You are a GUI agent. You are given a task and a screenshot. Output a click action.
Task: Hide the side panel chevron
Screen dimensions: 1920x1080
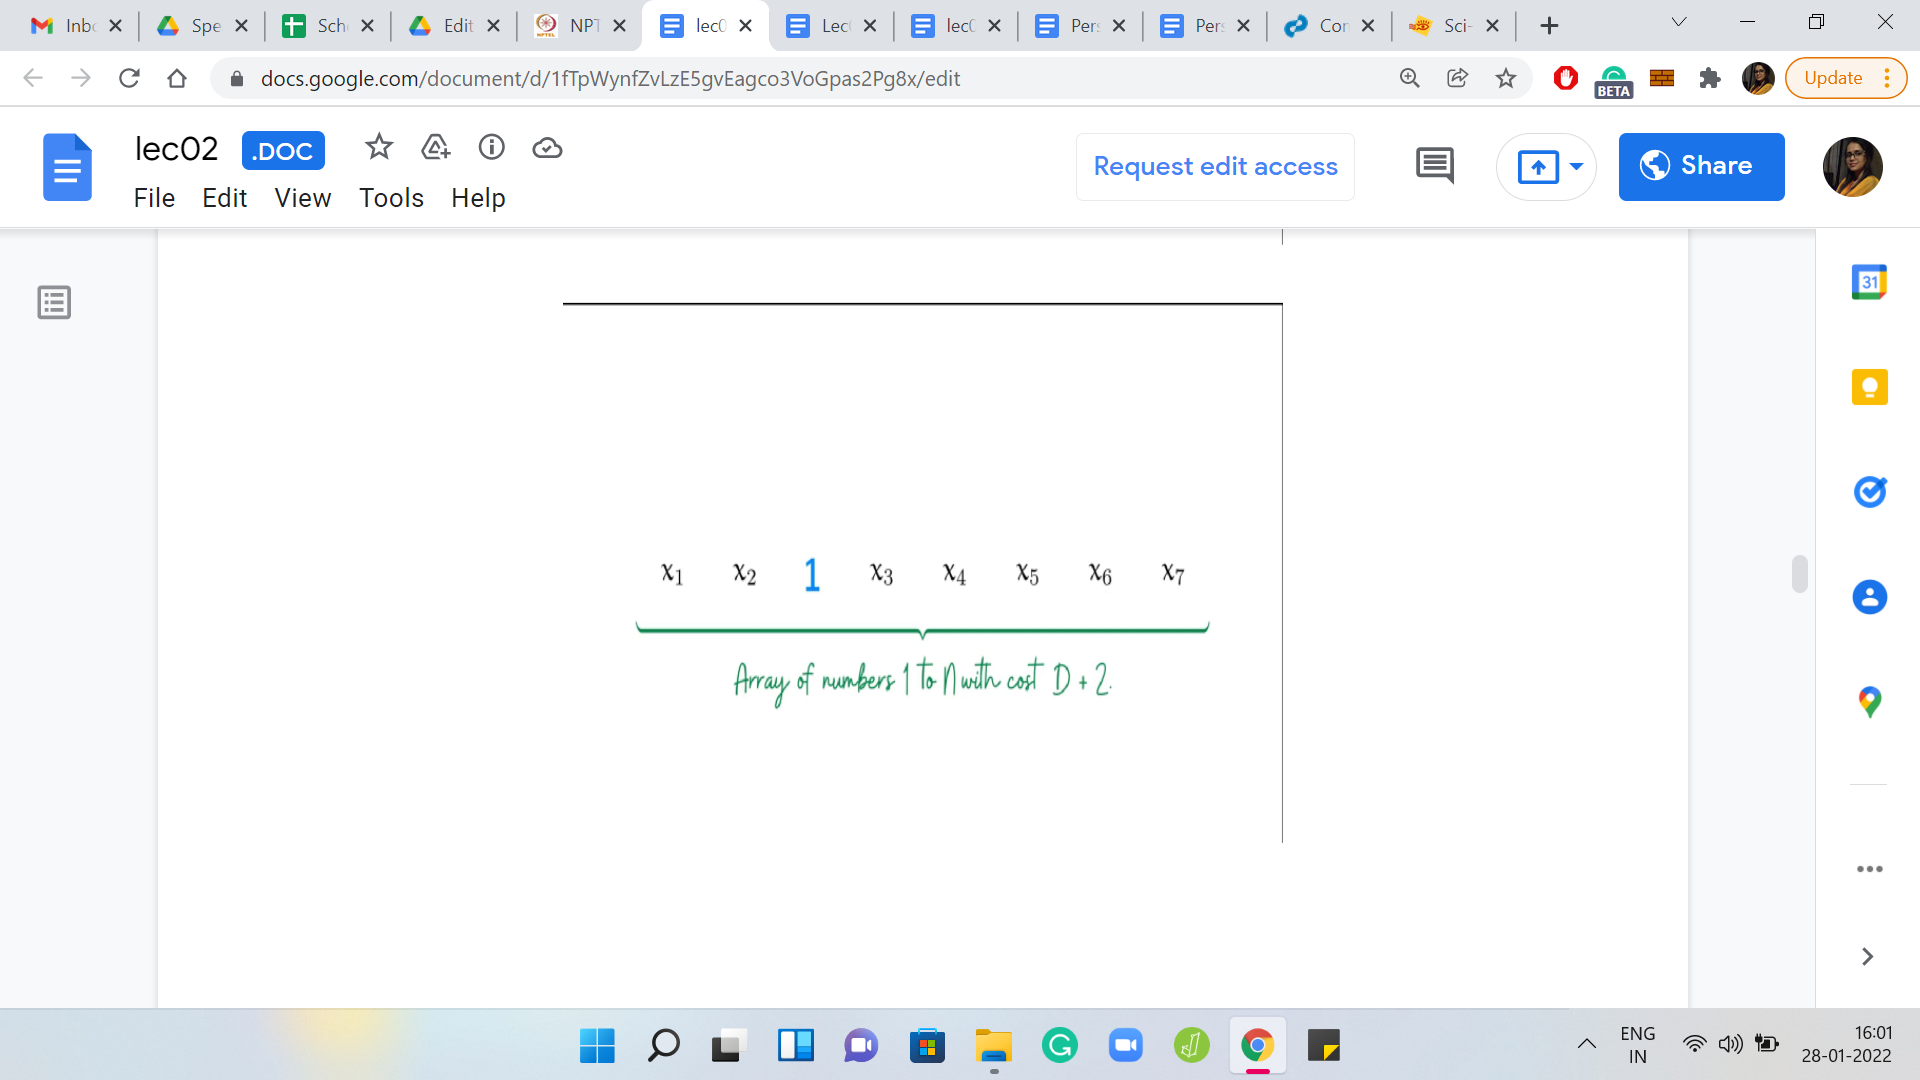(x=1866, y=957)
